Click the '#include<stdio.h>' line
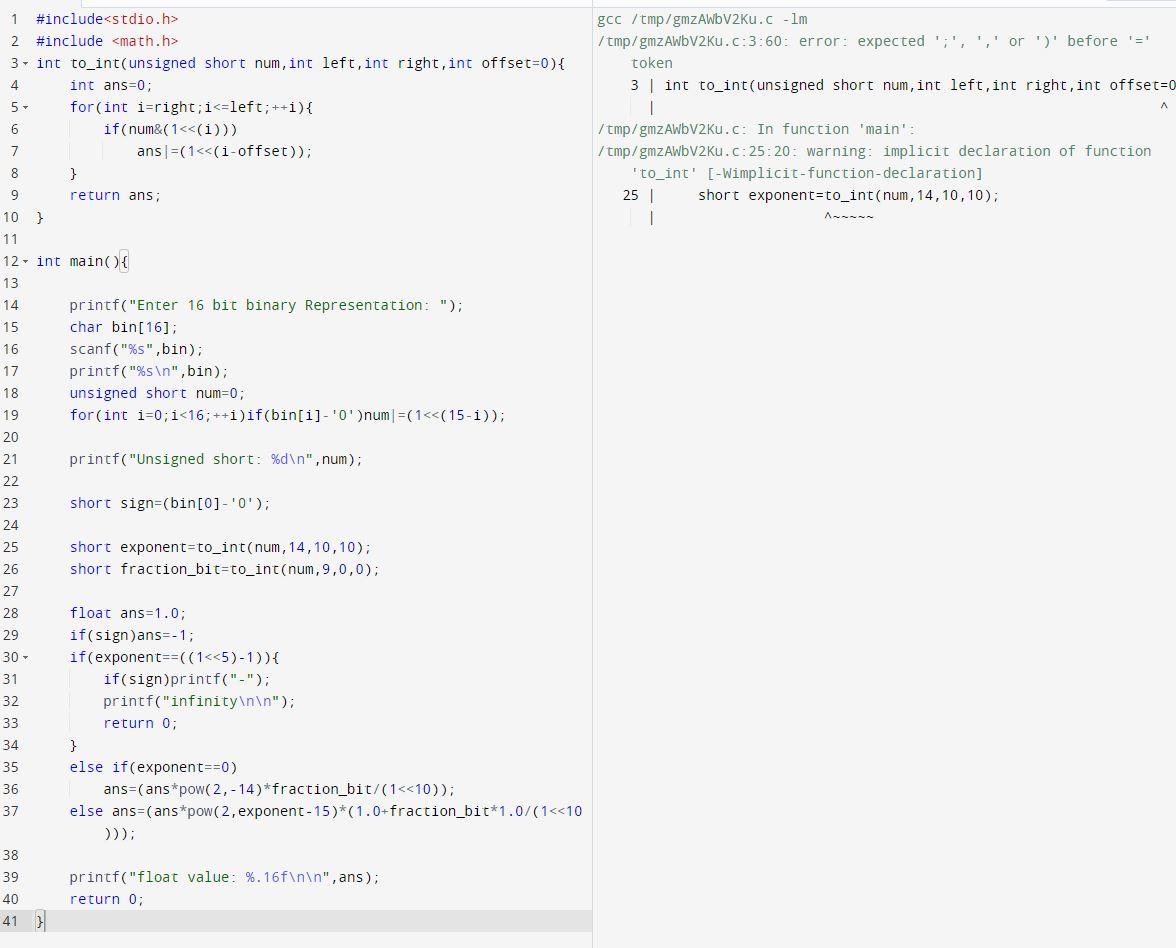The image size is (1176, 948). pos(107,20)
